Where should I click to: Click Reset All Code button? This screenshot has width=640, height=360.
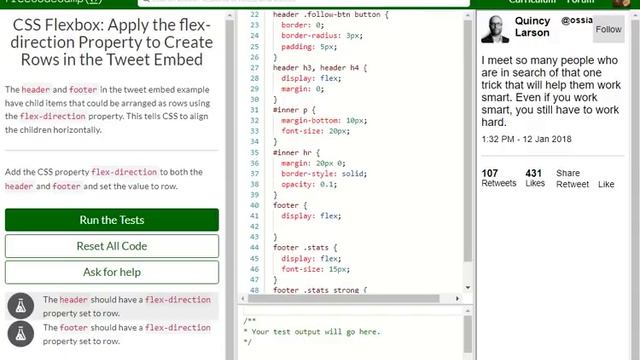pyautogui.click(x=112, y=246)
